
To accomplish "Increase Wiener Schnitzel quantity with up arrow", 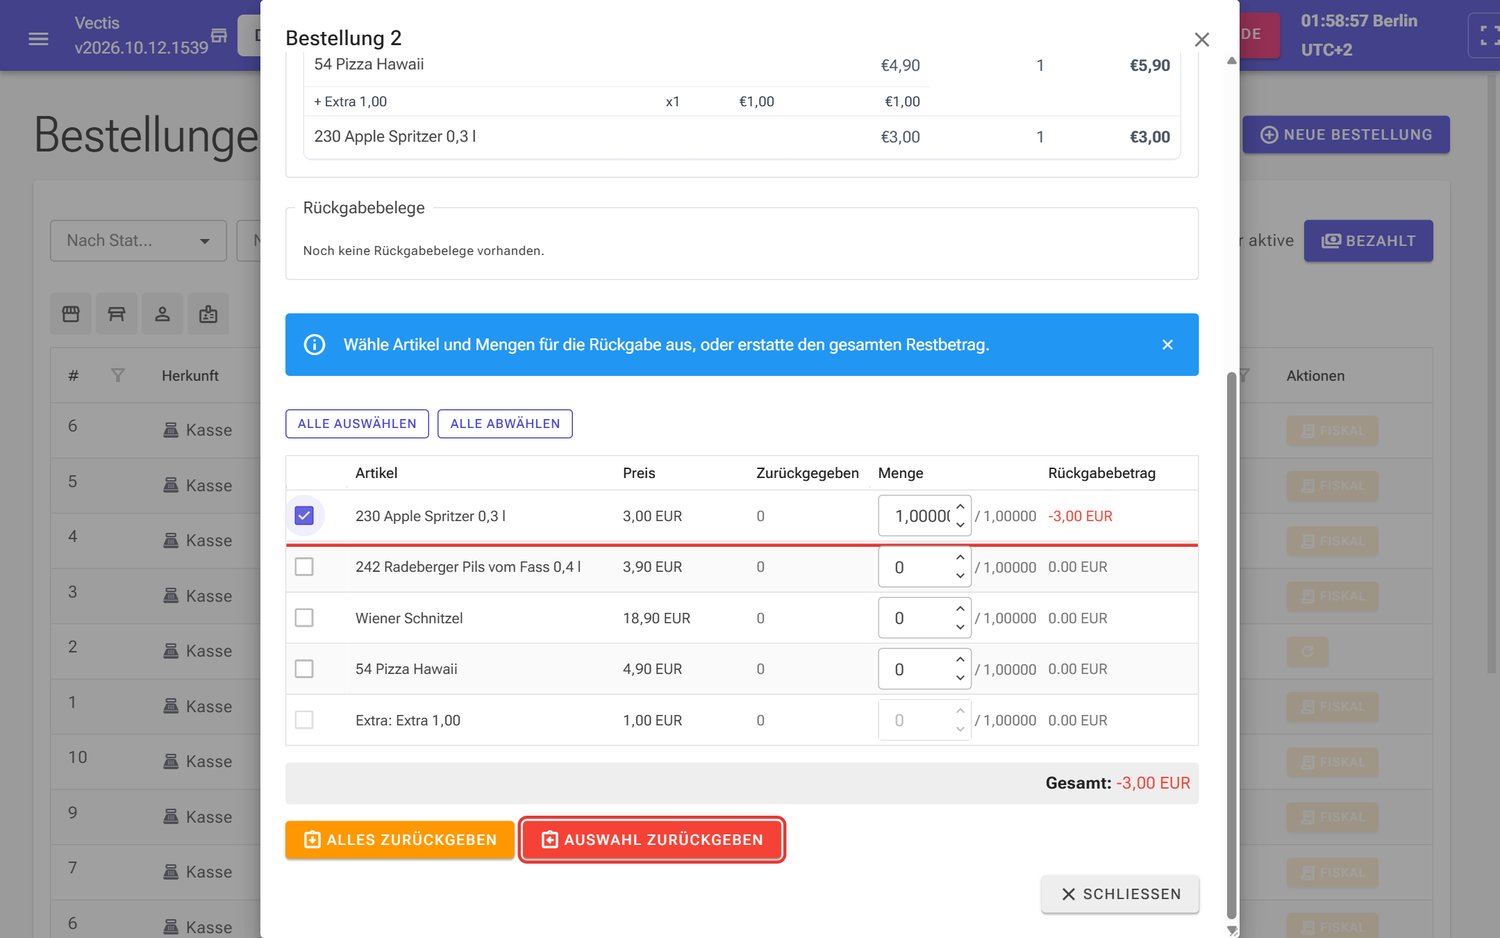I will [960, 609].
